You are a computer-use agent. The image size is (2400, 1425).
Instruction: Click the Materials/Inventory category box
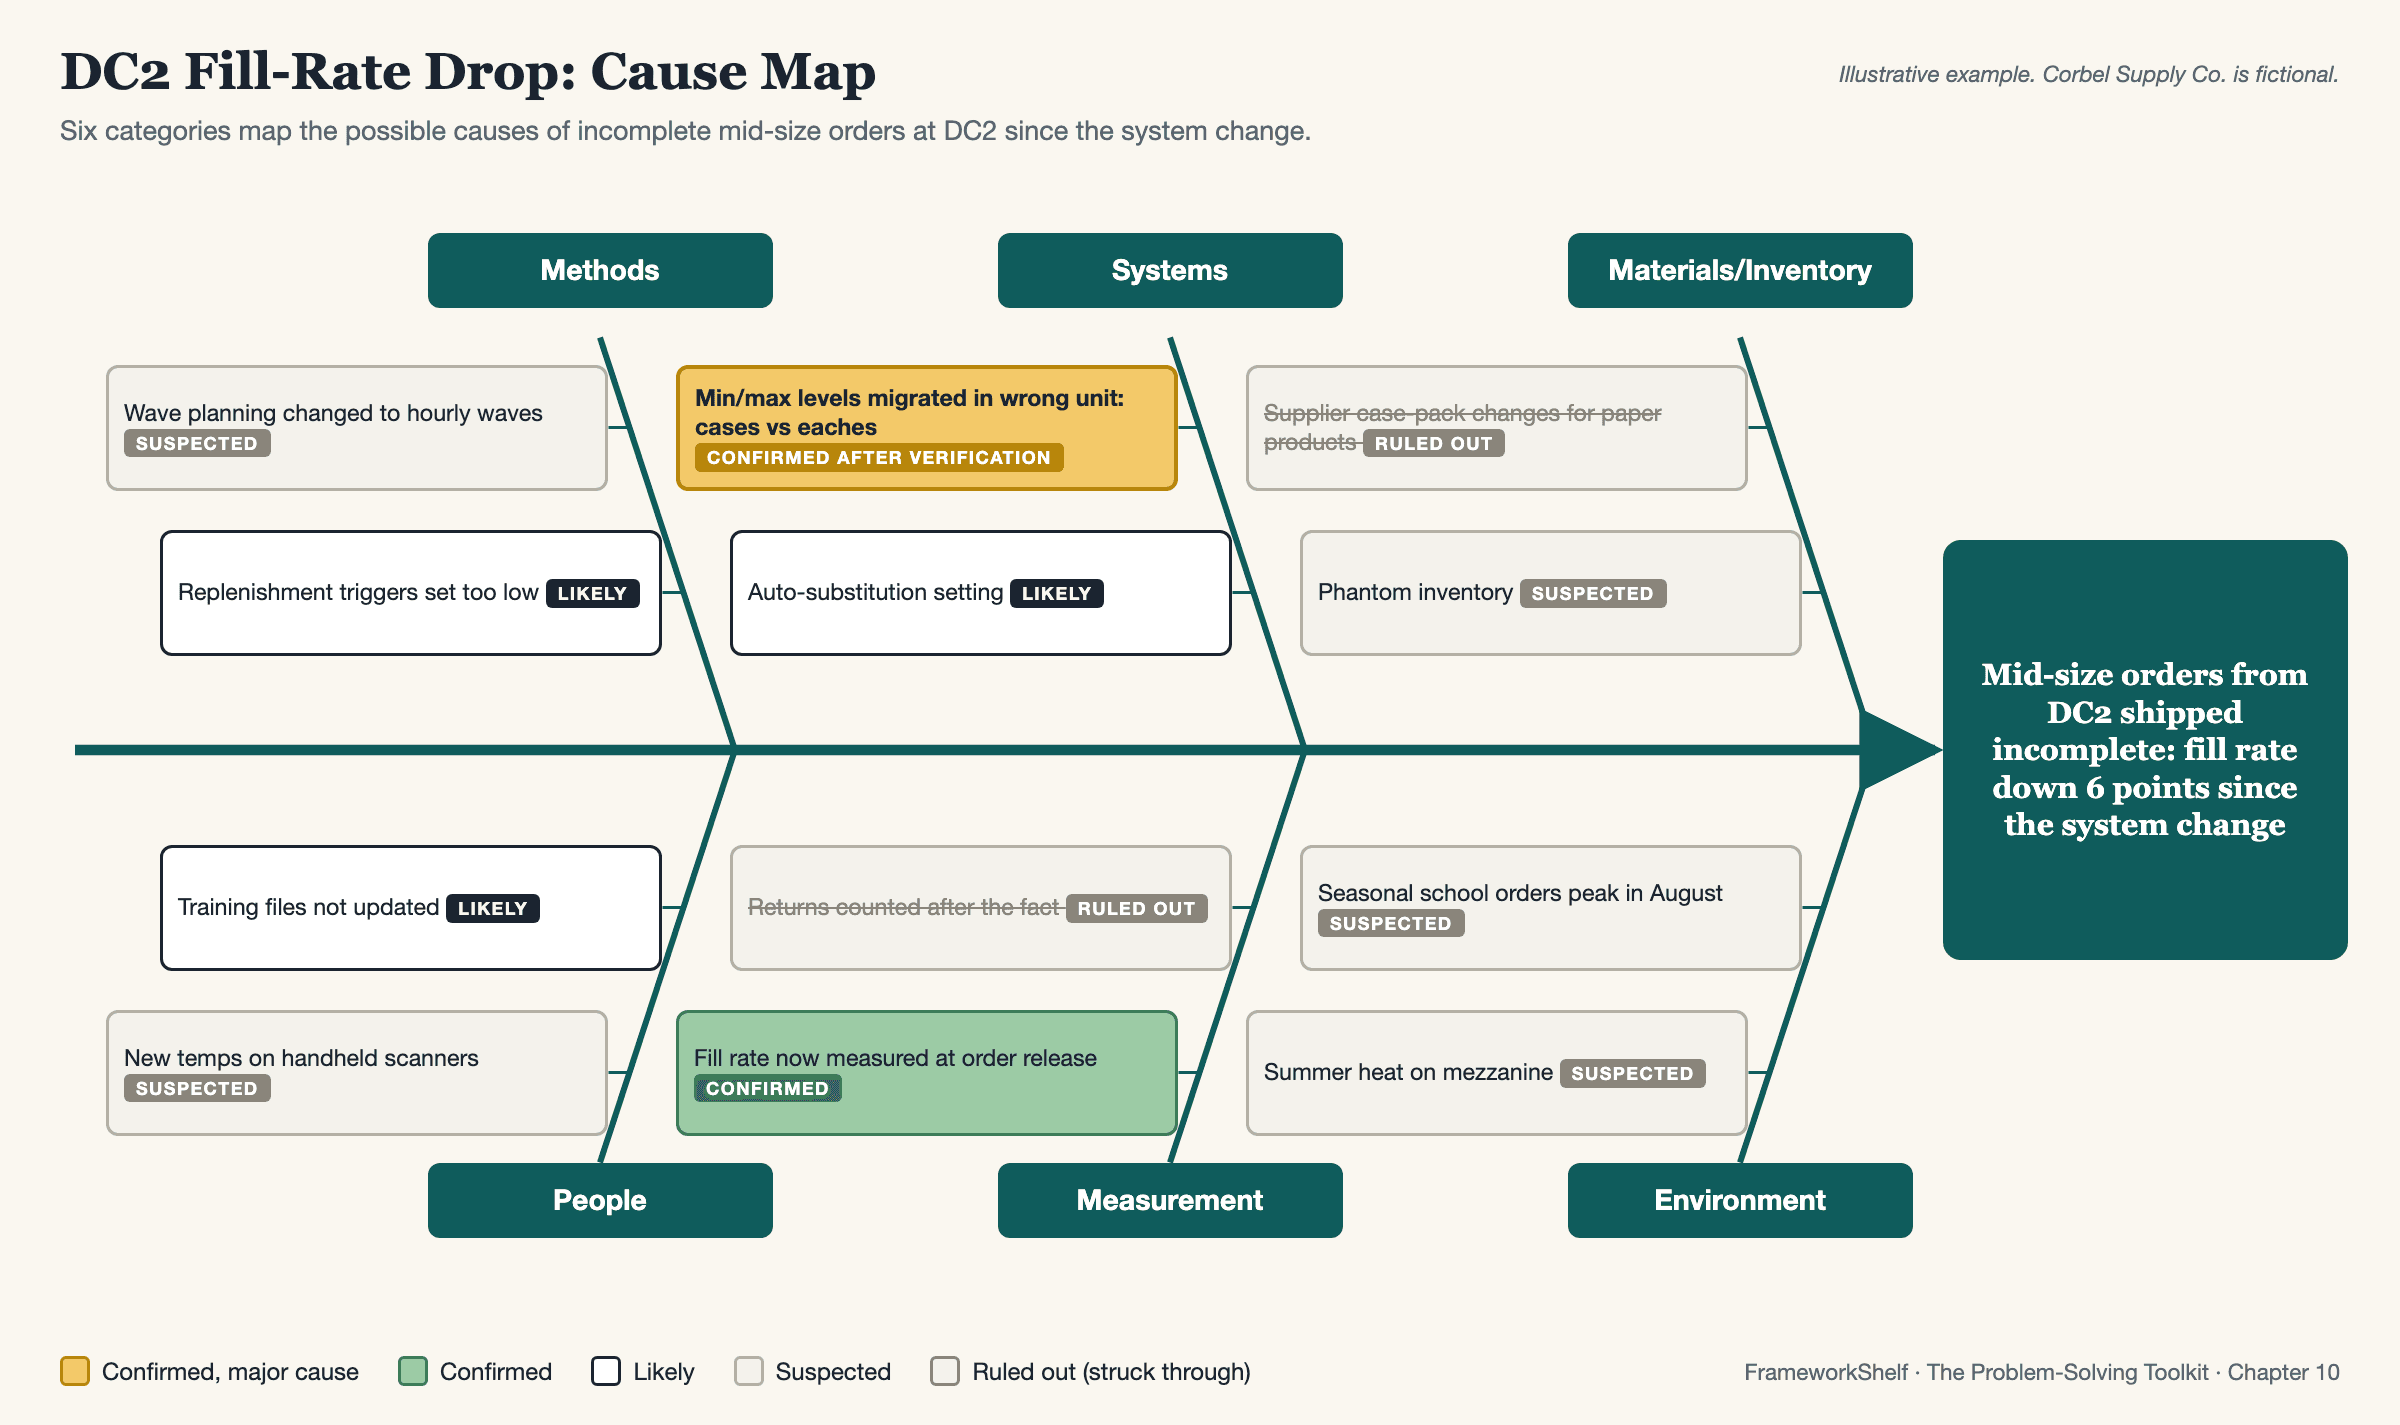tap(1740, 270)
